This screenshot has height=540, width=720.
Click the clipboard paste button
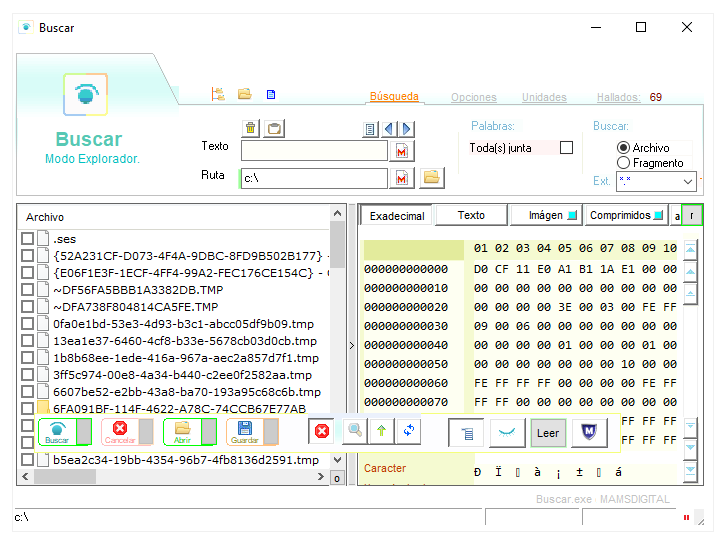274,128
